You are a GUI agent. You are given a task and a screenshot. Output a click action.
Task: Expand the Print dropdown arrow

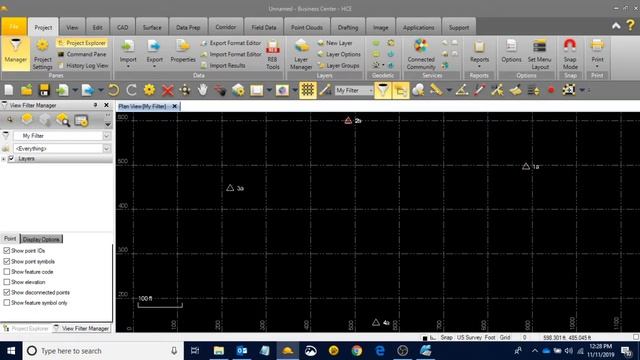(597, 67)
